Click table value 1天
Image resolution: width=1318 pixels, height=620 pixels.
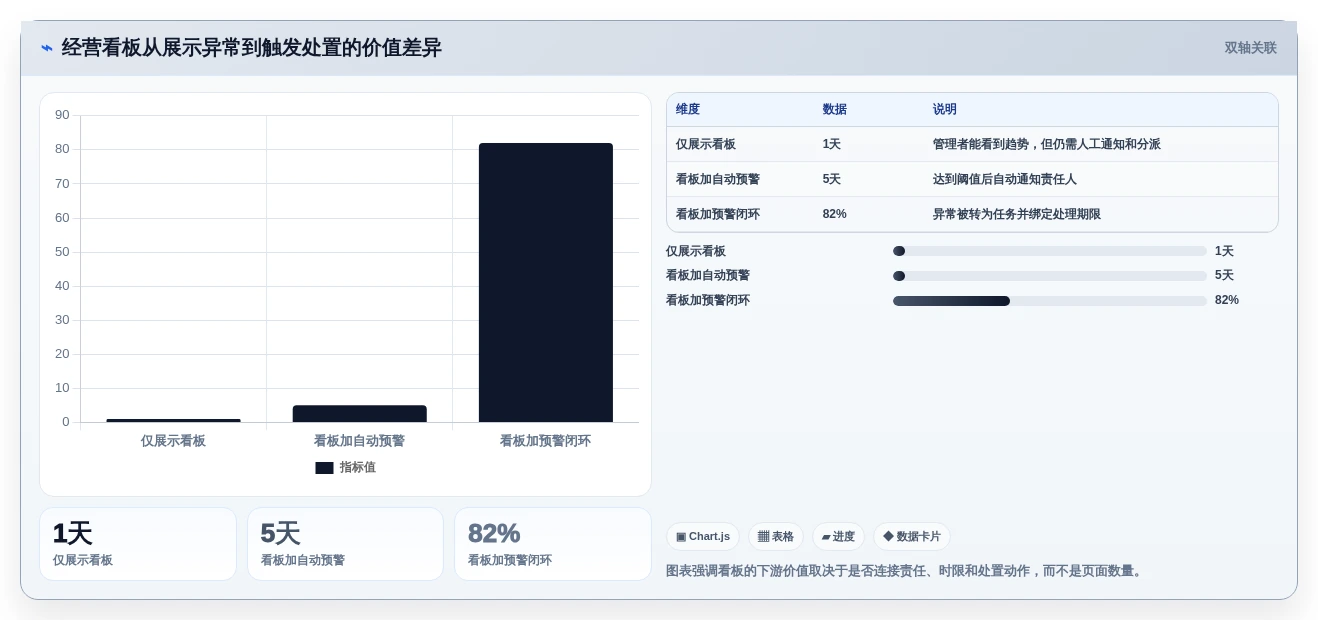pos(832,144)
